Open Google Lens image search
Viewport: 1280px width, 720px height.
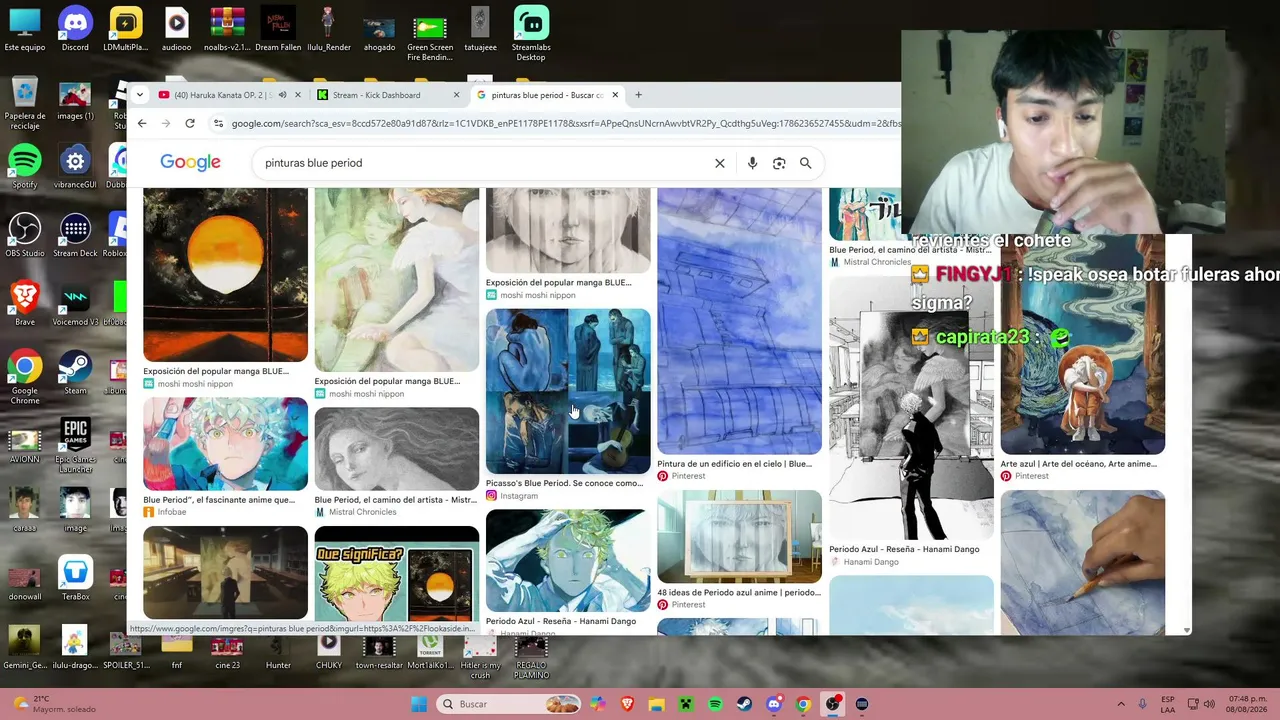click(779, 163)
